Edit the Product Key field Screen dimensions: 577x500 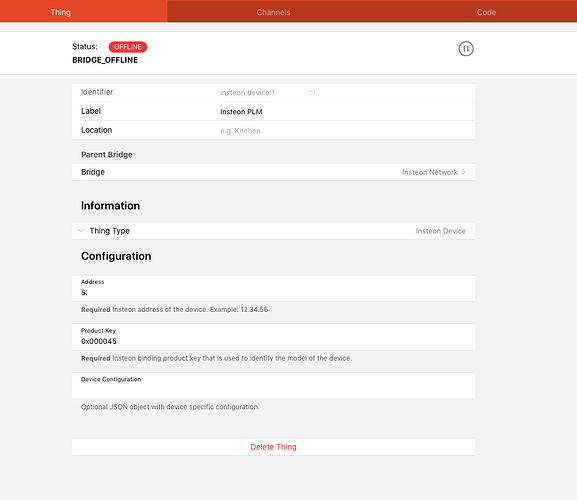click(x=273, y=337)
